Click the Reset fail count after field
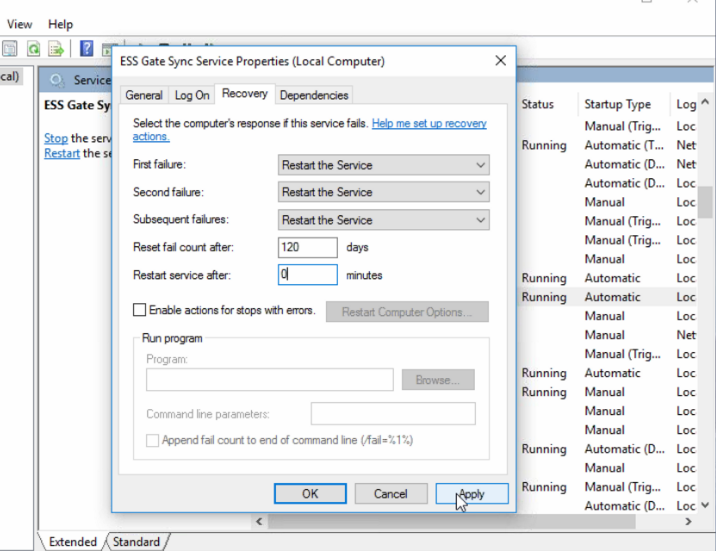The width and height of the screenshot is (716, 555). tap(307, 247)
